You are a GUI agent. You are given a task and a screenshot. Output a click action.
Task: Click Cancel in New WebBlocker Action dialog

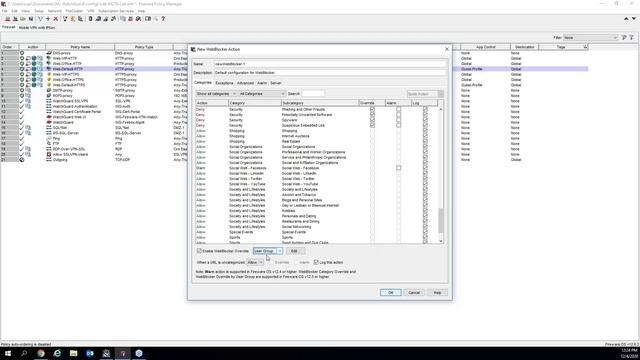click(x=414, y=293)
